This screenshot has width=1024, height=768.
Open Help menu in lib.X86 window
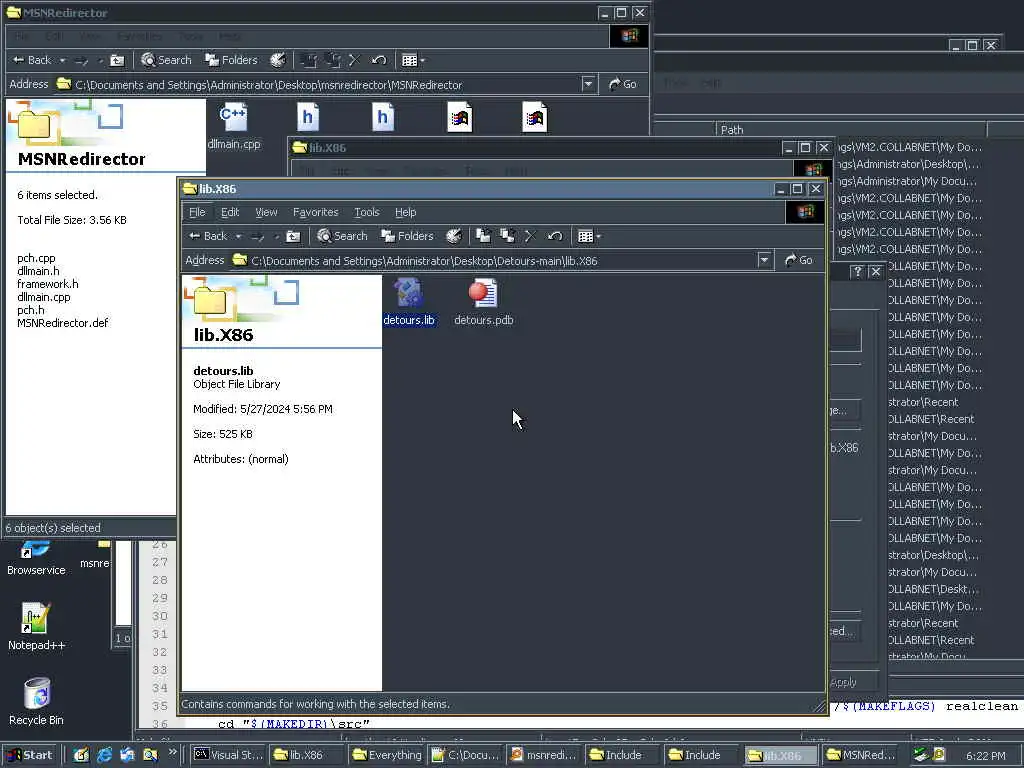coord(406,212)
